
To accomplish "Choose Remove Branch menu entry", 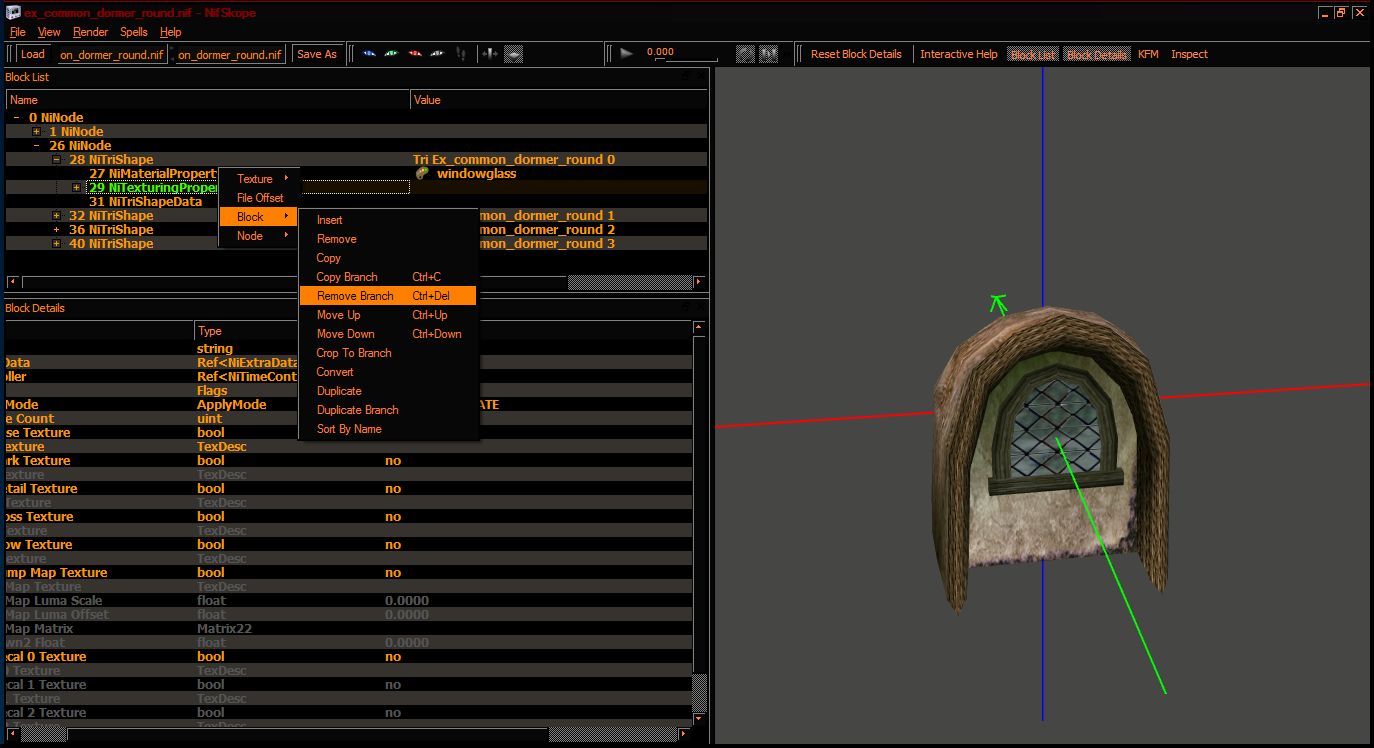I will 388,296.
